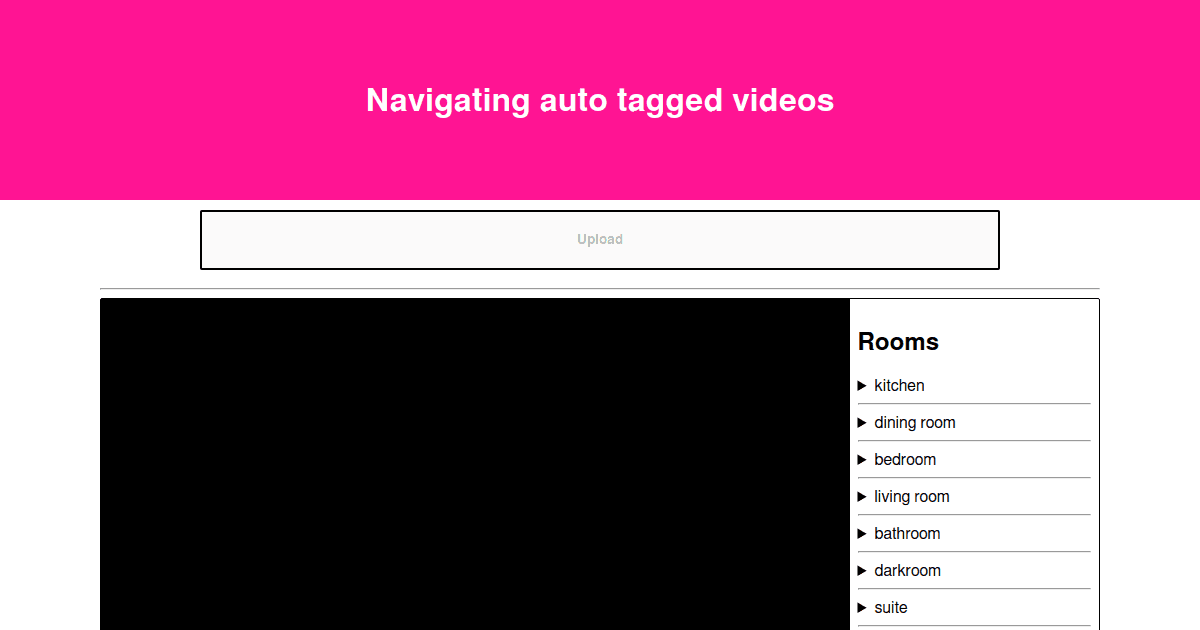Image resolution: width=1200 pixels, height=630 pixels.
Task: Click the separator line under kitchen
Action: coord(974,404)
